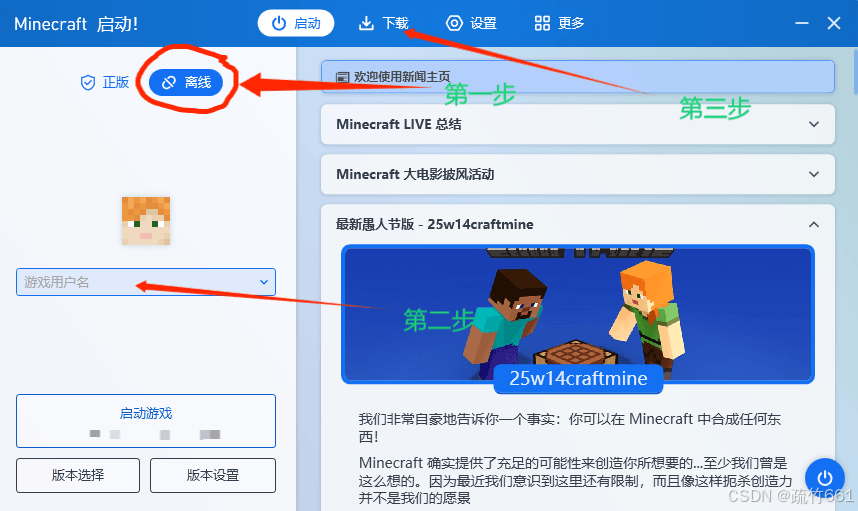Click the round power floating button
Viewport: 858px width, 511px height.
(825, 478)
